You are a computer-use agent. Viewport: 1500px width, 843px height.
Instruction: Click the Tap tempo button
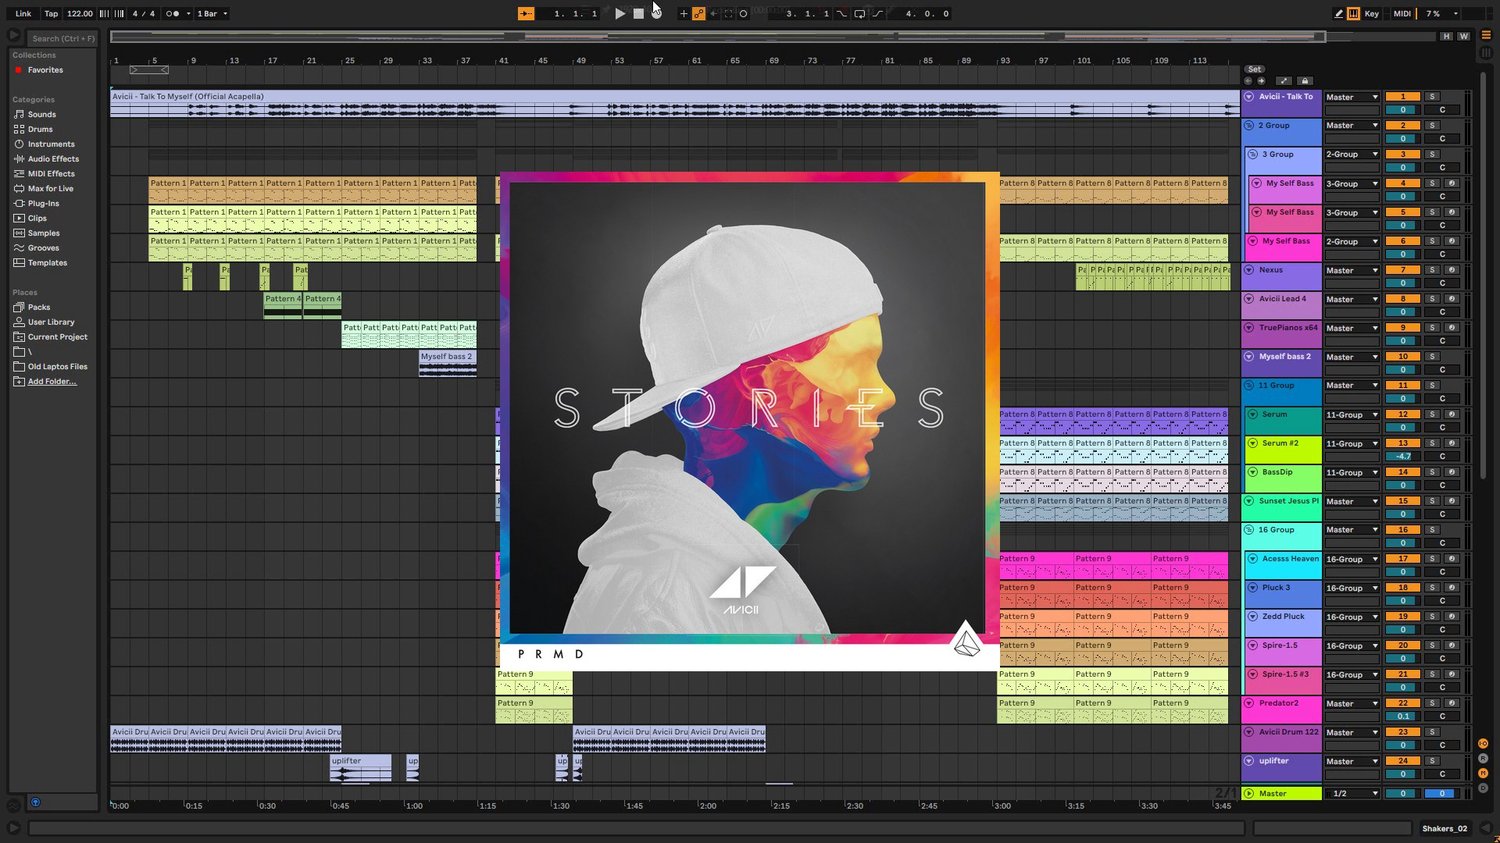pos(51,14)
